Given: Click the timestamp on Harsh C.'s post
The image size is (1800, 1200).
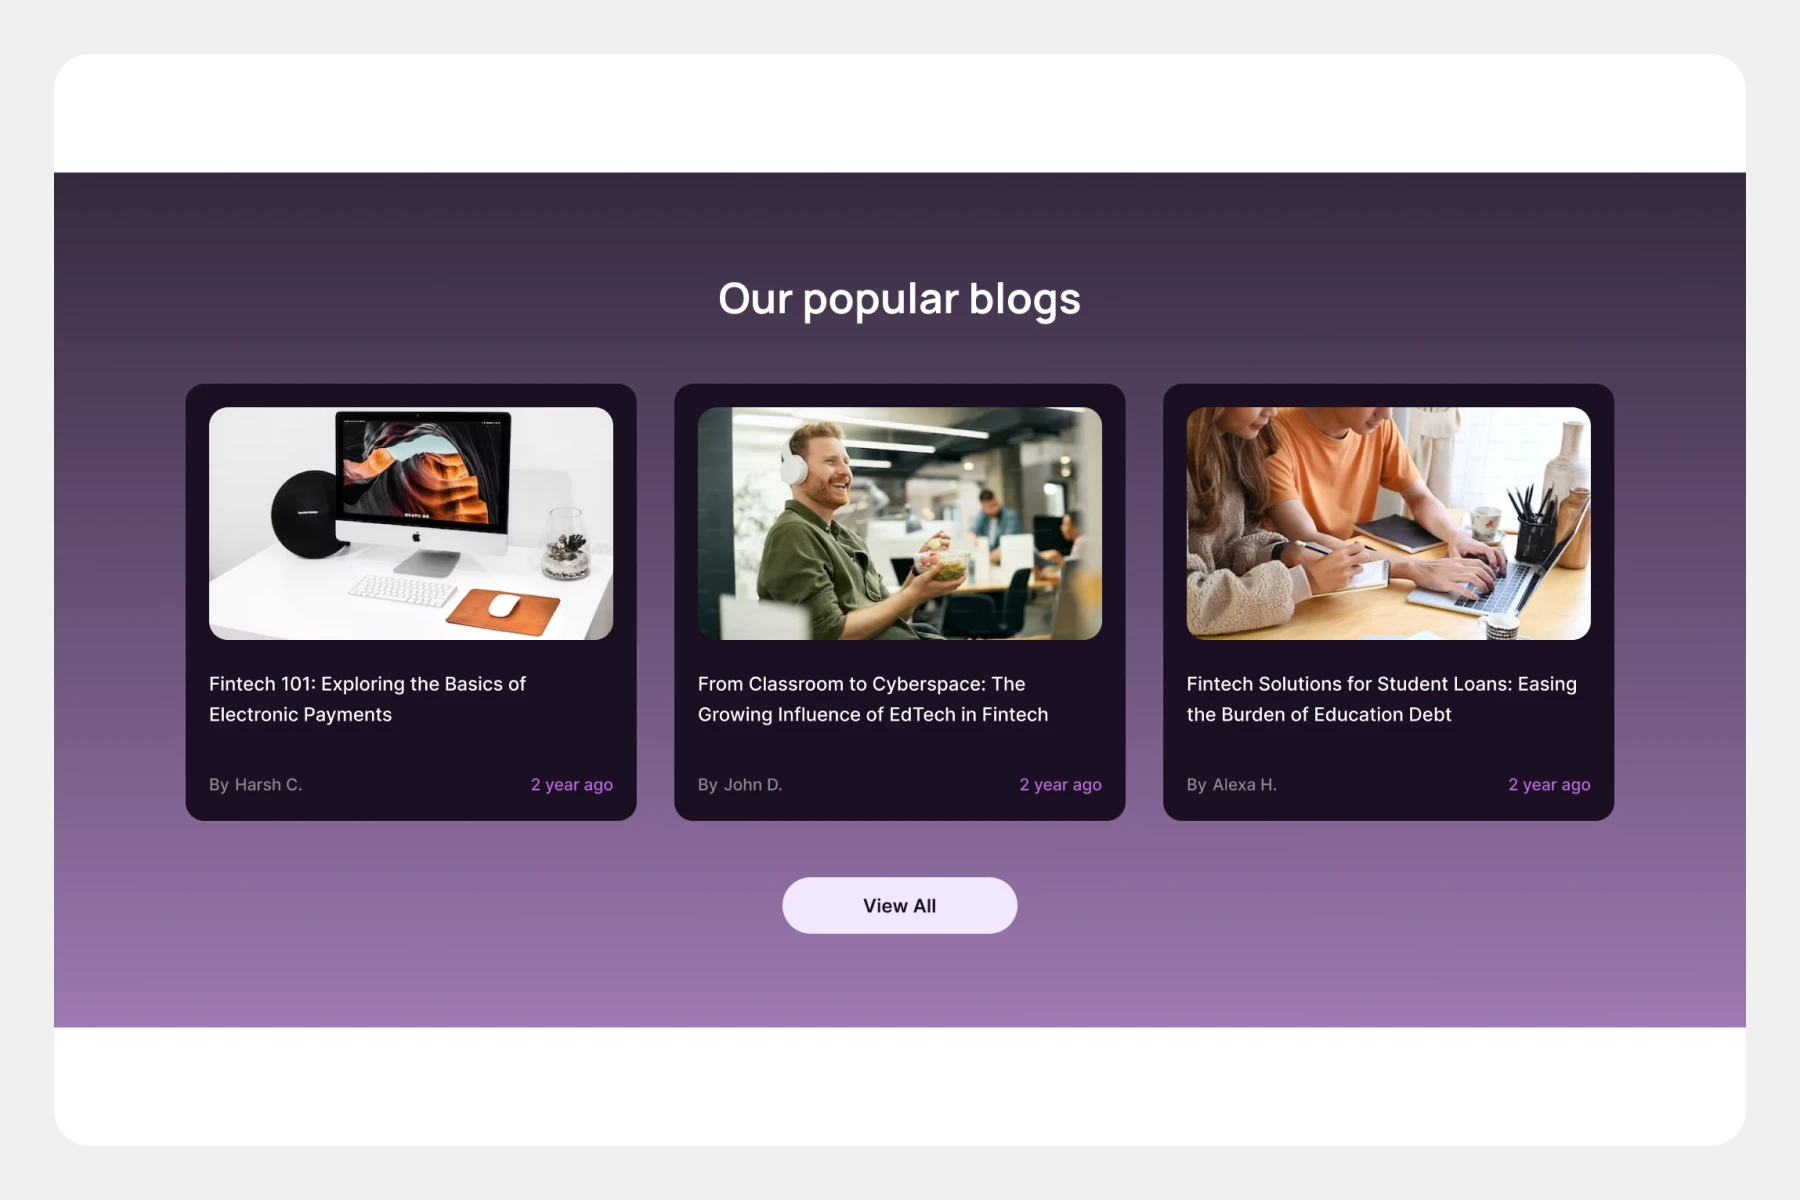Looking at the screenshot, I should point(572,785).
